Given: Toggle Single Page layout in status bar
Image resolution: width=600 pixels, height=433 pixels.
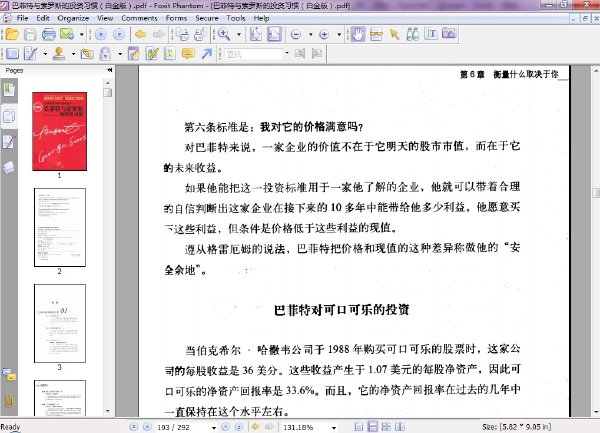Looking at the screenshot, I should tap(359, 427).
